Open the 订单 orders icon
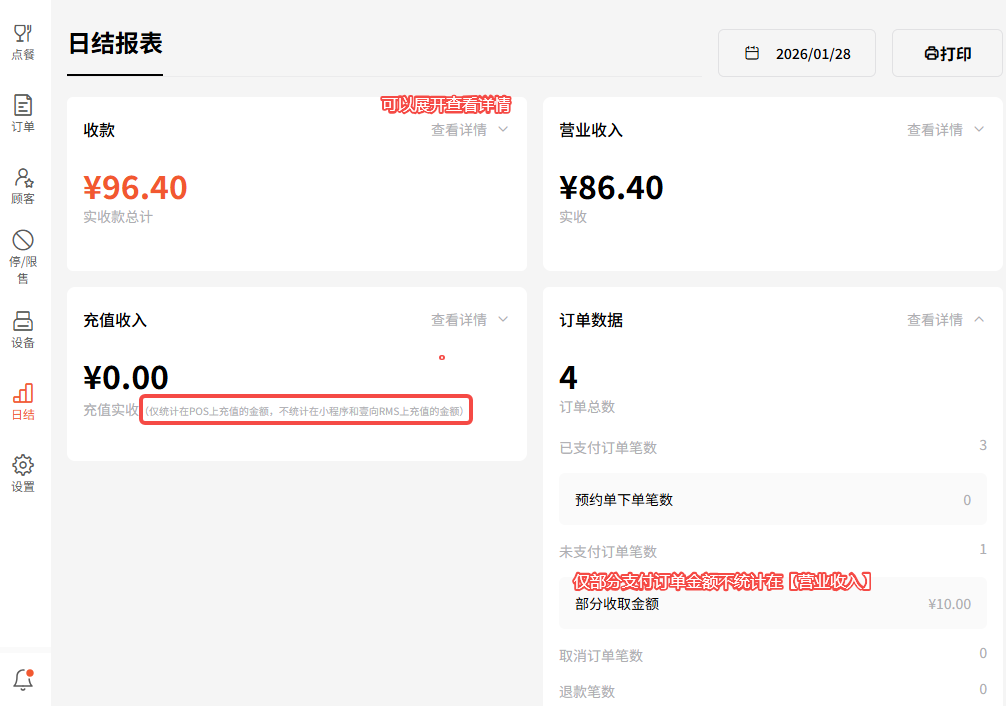 22,105
